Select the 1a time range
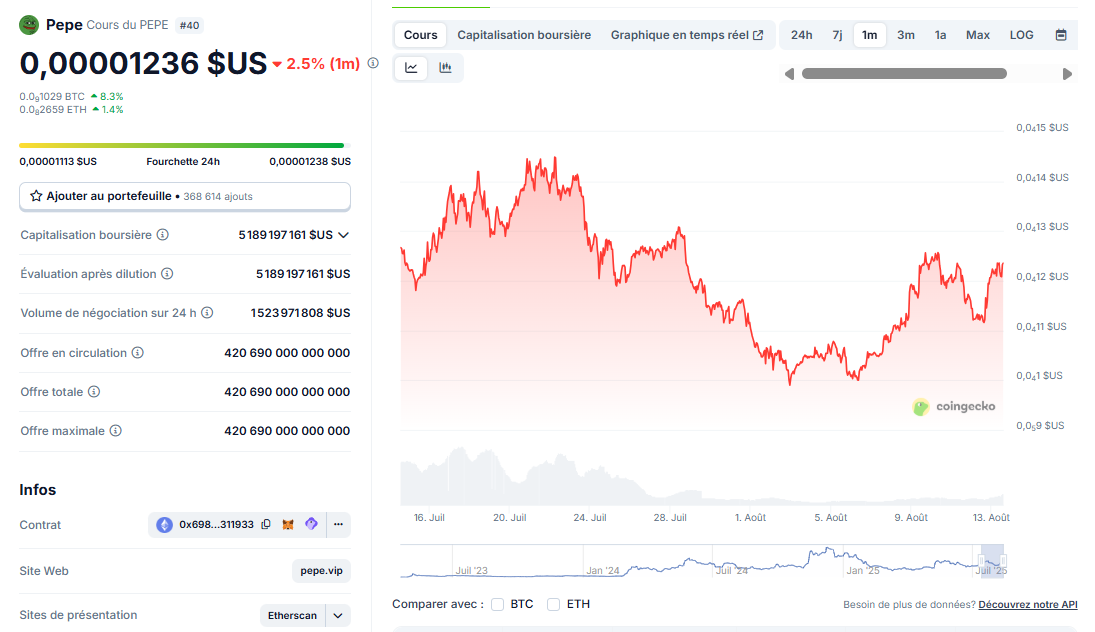Screen dimensions: 1095x632 click(941, 35)
